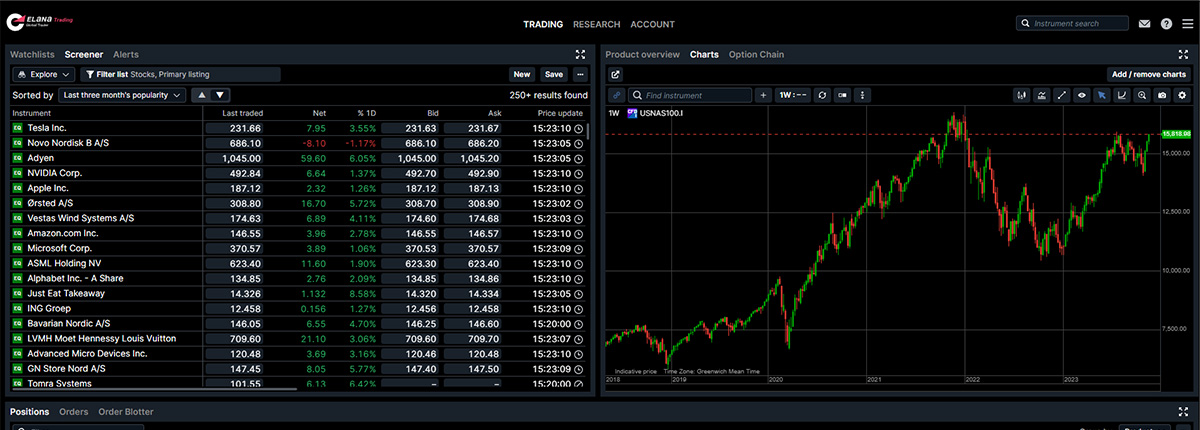Click the Save screener button
This screenshot has width=1200, height=430.
point(554,74)
